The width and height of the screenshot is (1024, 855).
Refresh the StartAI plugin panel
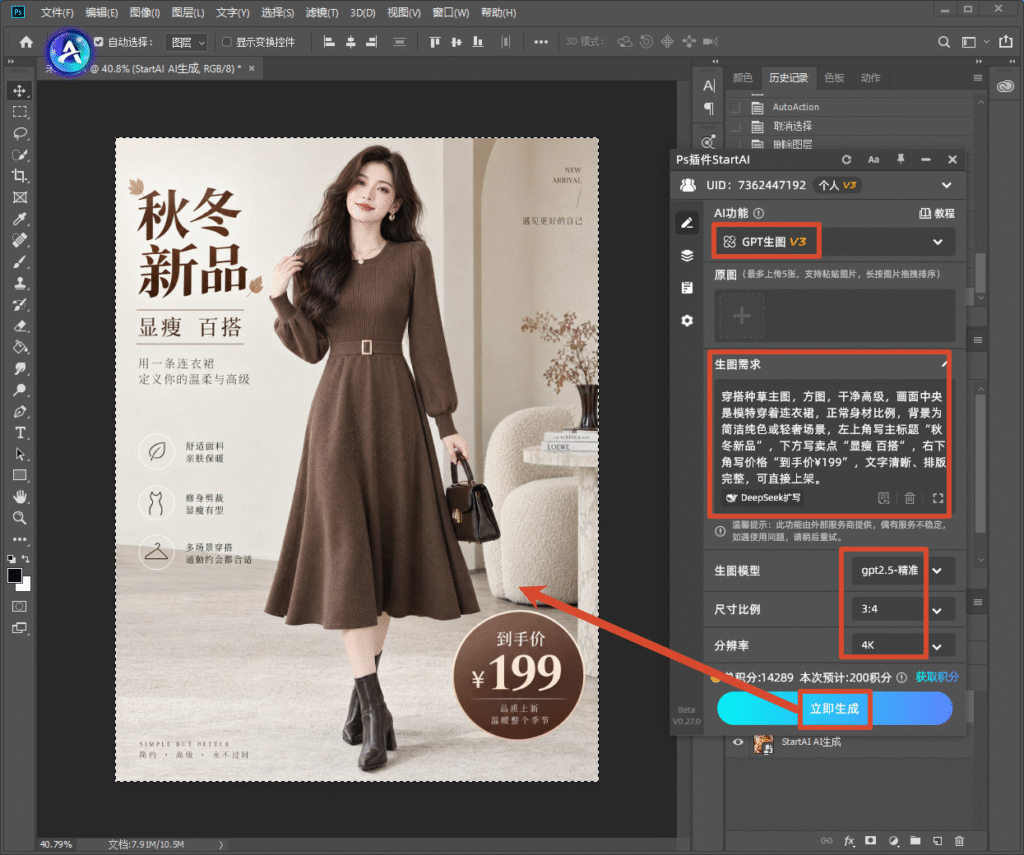(846, 159)
